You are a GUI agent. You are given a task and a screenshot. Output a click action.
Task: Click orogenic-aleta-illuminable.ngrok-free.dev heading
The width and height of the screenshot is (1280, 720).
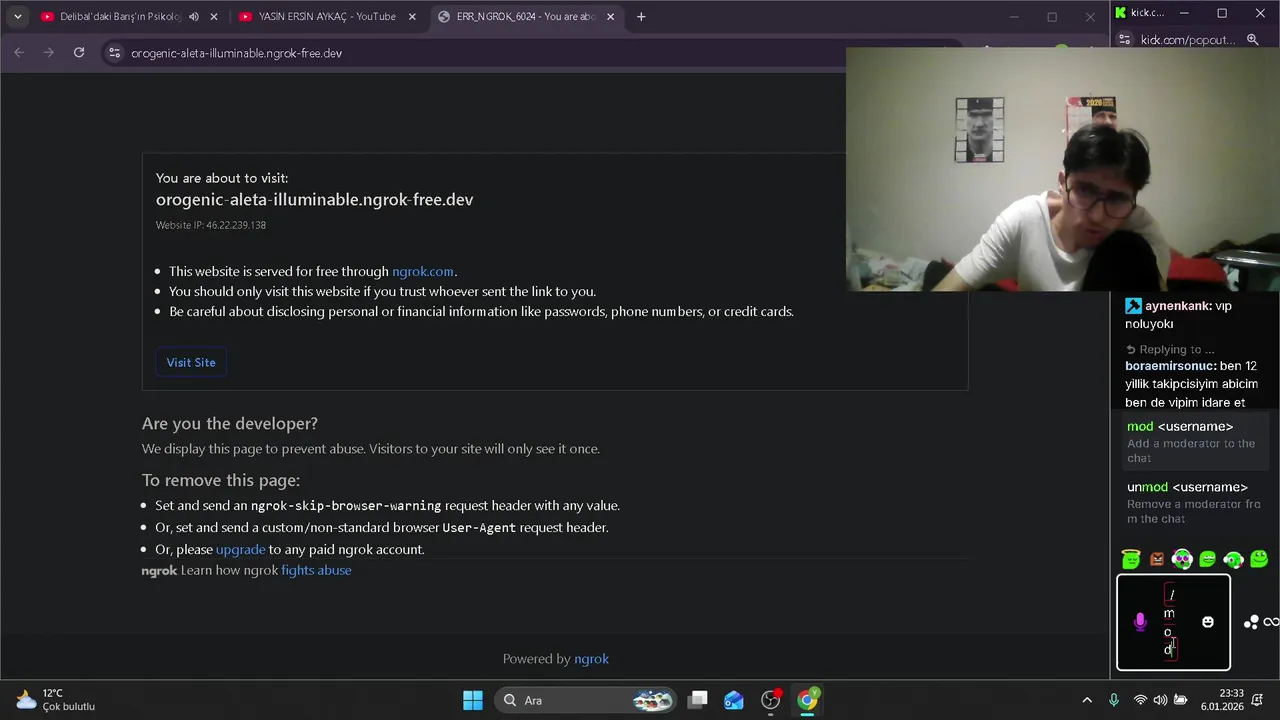pyautogui.click(x=314, y=199)
